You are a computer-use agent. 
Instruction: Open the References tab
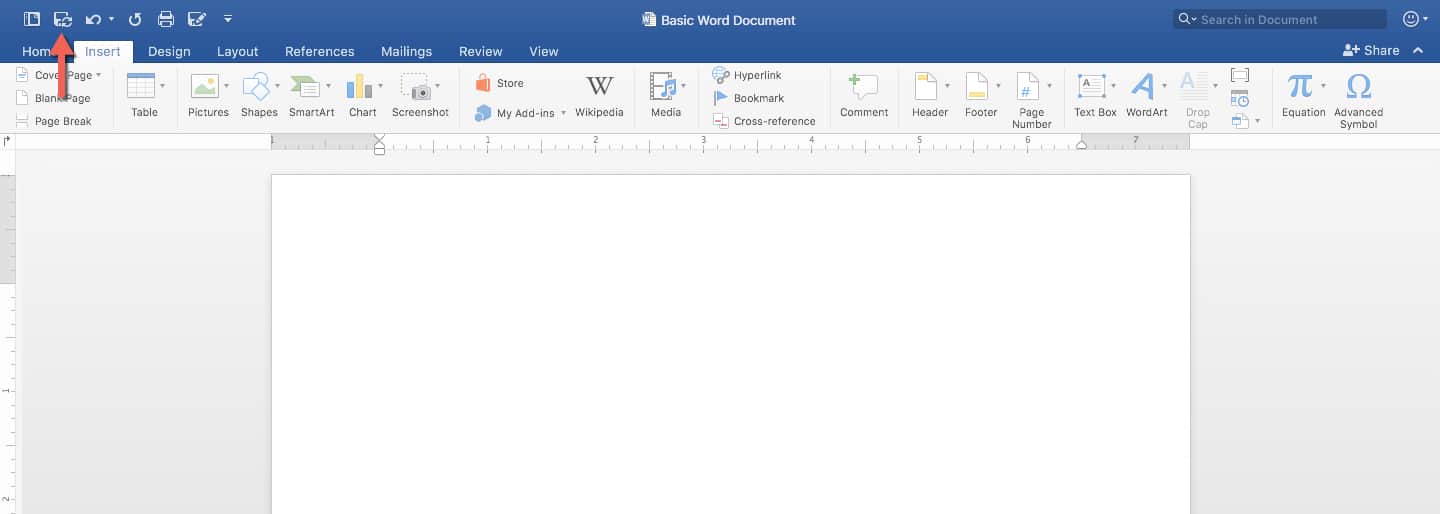coord(319,51)
